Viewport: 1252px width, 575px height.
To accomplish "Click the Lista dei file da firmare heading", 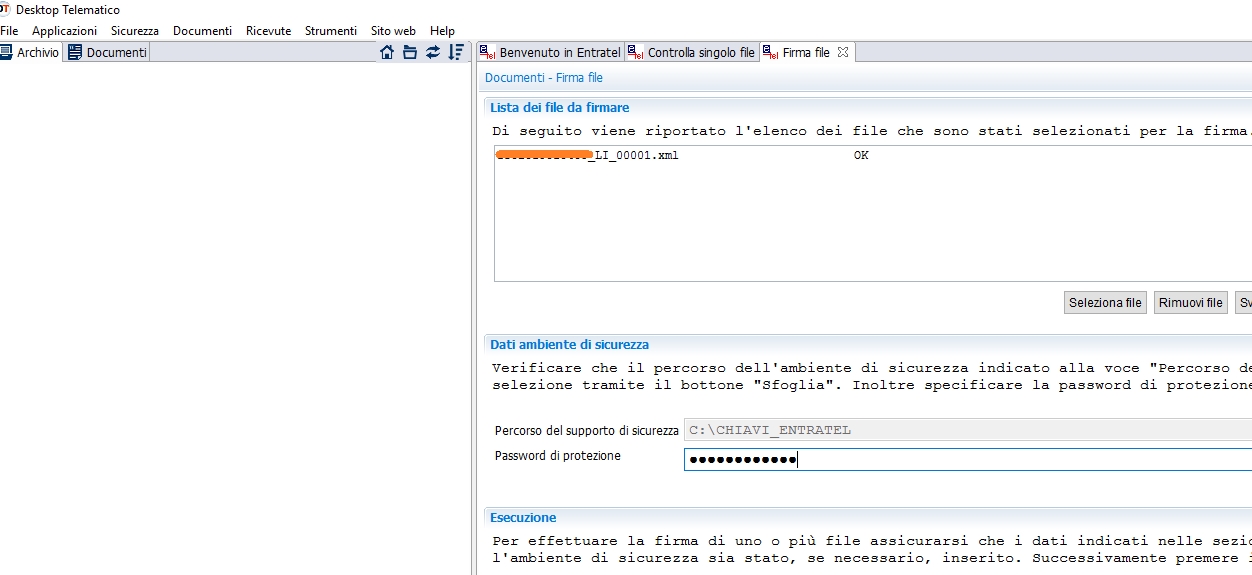I will pyautogui.click(x=560, y=107).
